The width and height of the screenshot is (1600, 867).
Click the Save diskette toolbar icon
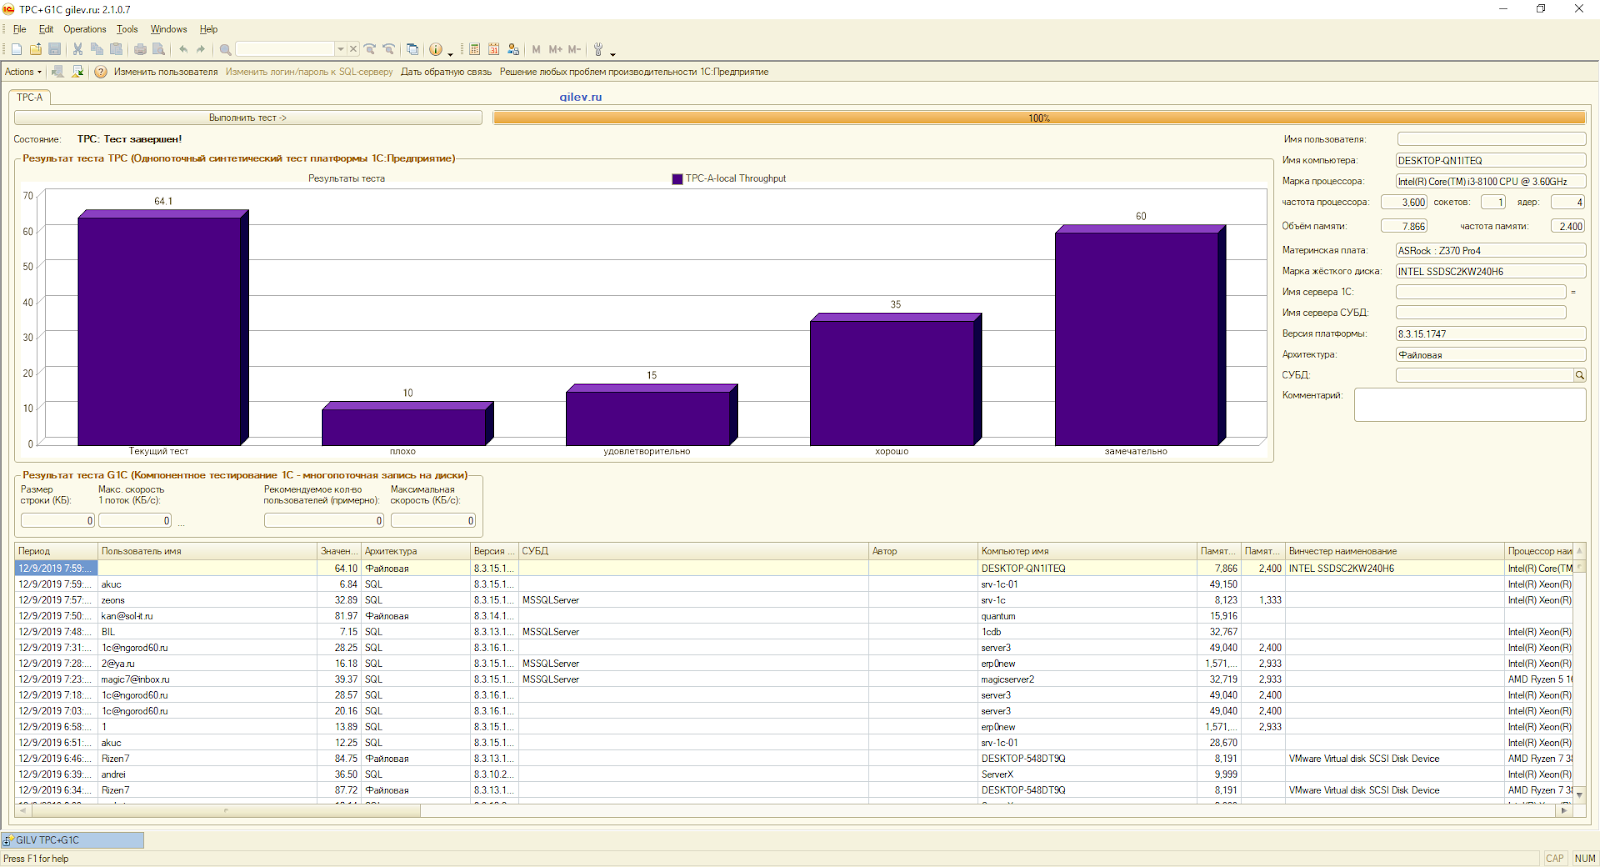click(54, 49)
